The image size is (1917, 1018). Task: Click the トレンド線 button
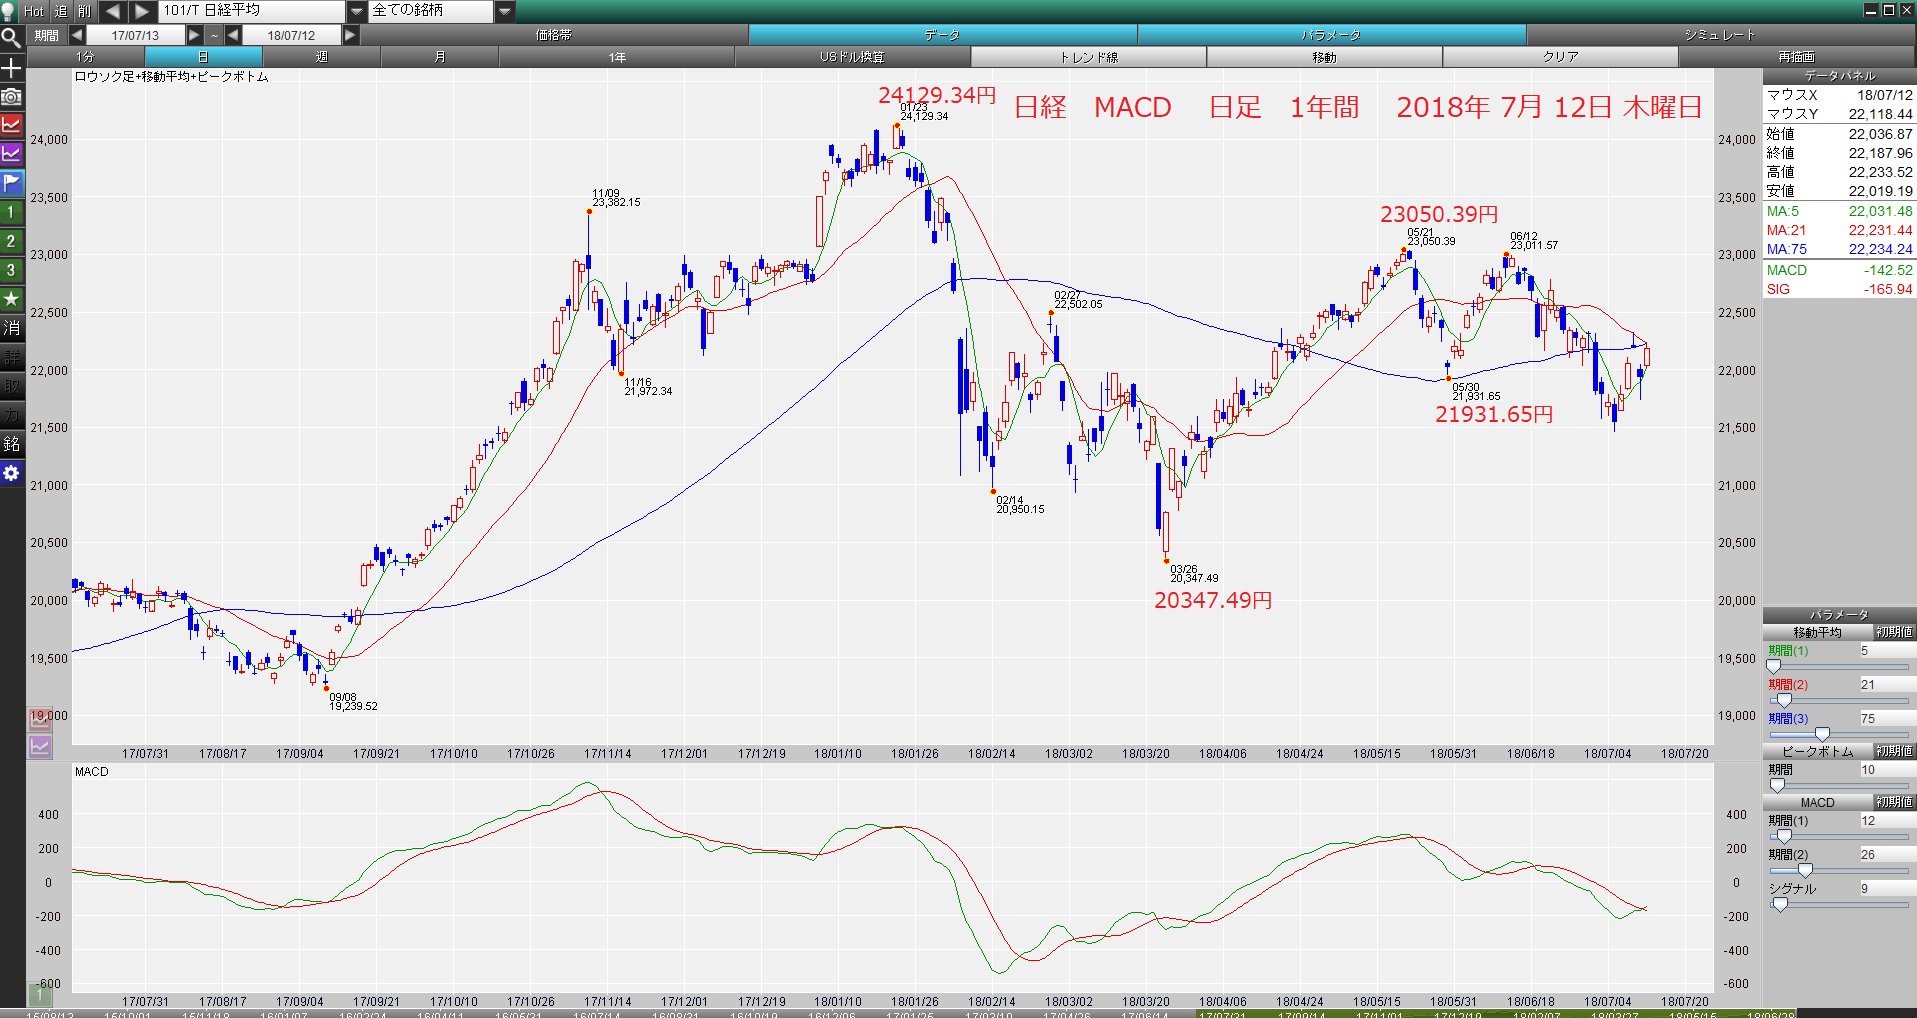tap(1088, 57)
